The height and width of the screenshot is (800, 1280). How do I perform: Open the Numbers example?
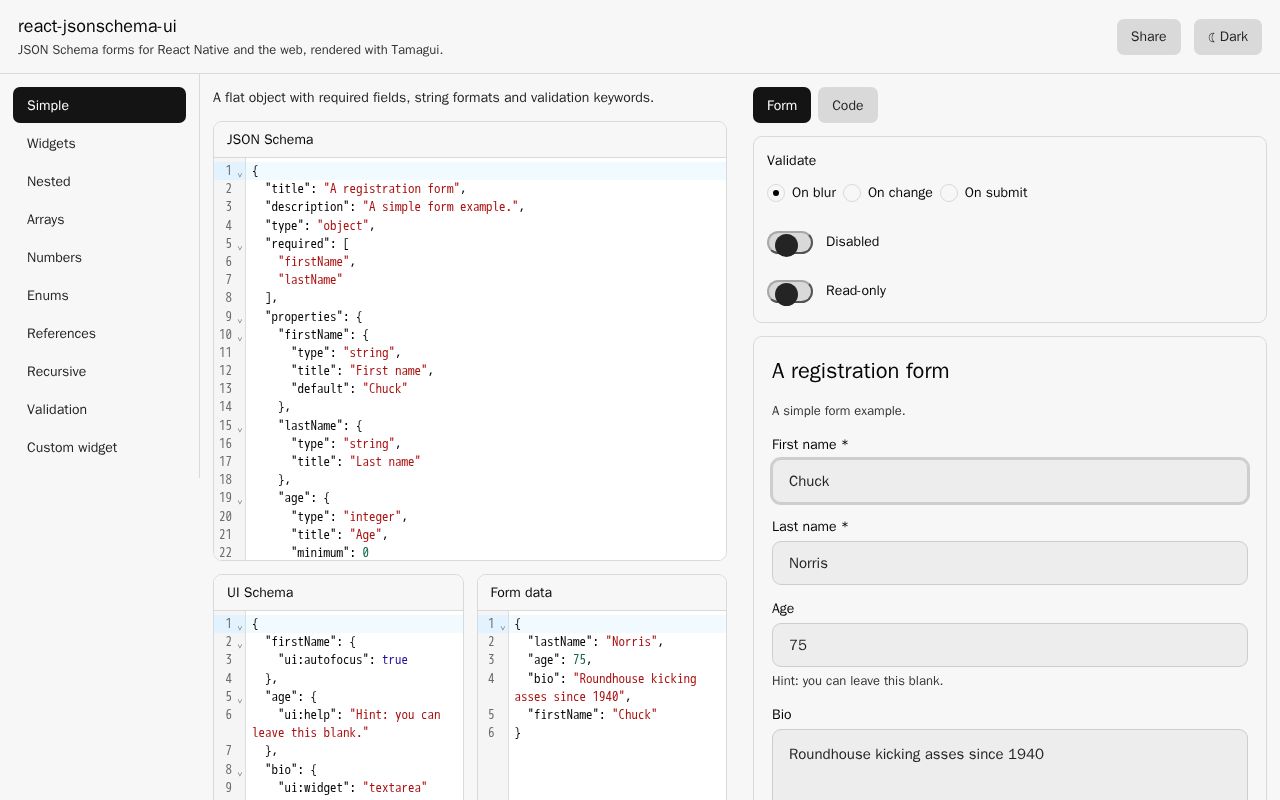coord(99,257)
